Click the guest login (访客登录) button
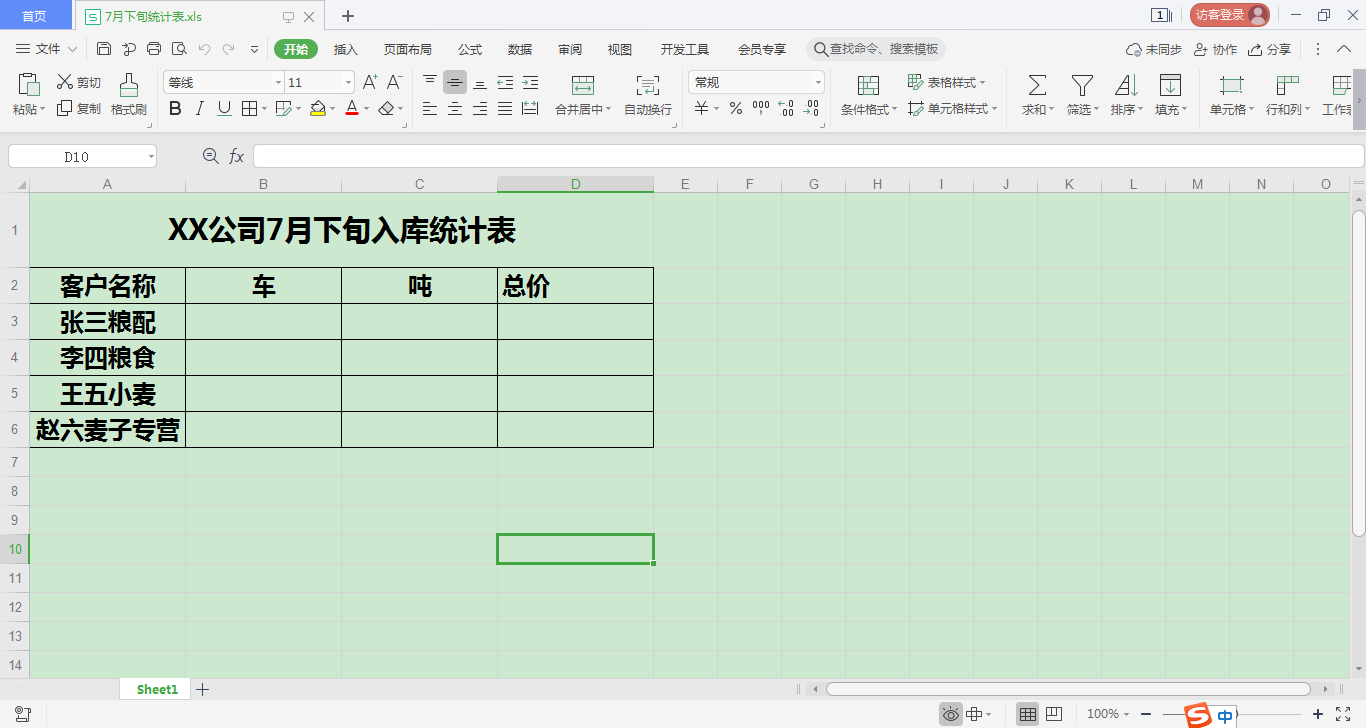1366x728 pixels. click(1229, 15)
